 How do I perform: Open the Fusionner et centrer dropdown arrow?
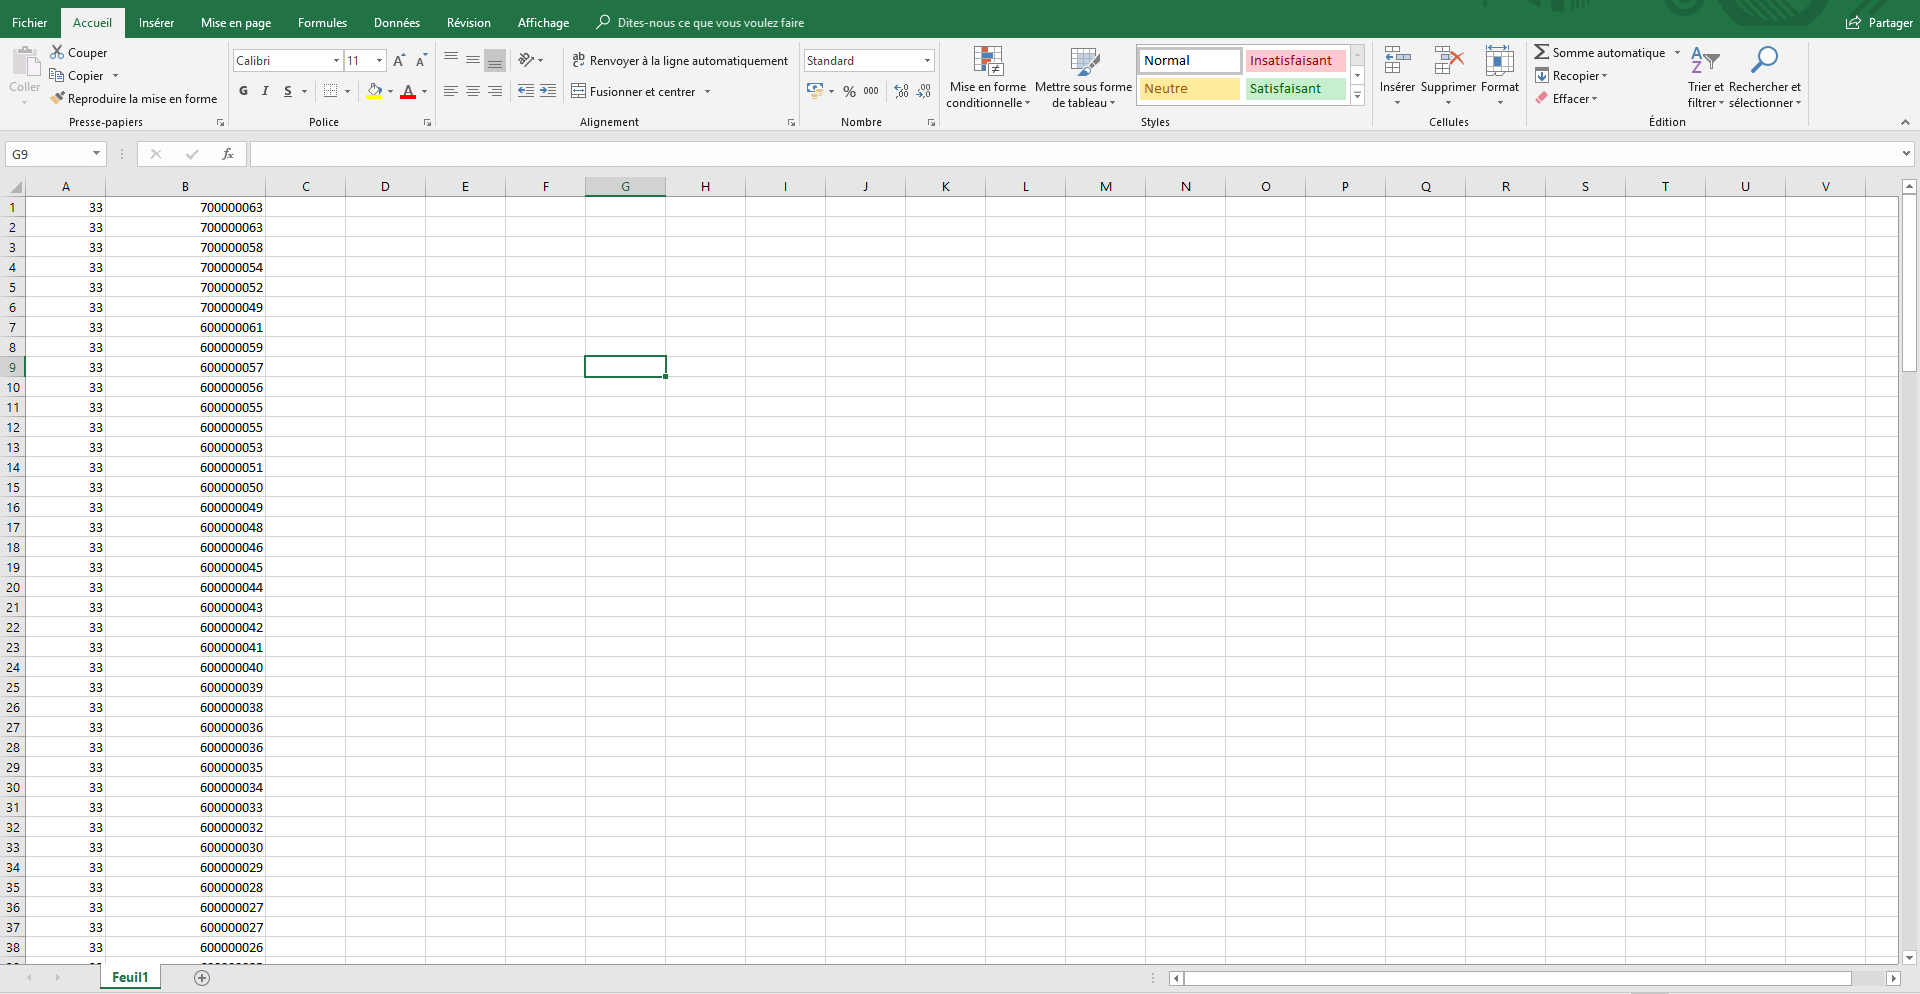(707, 91)
